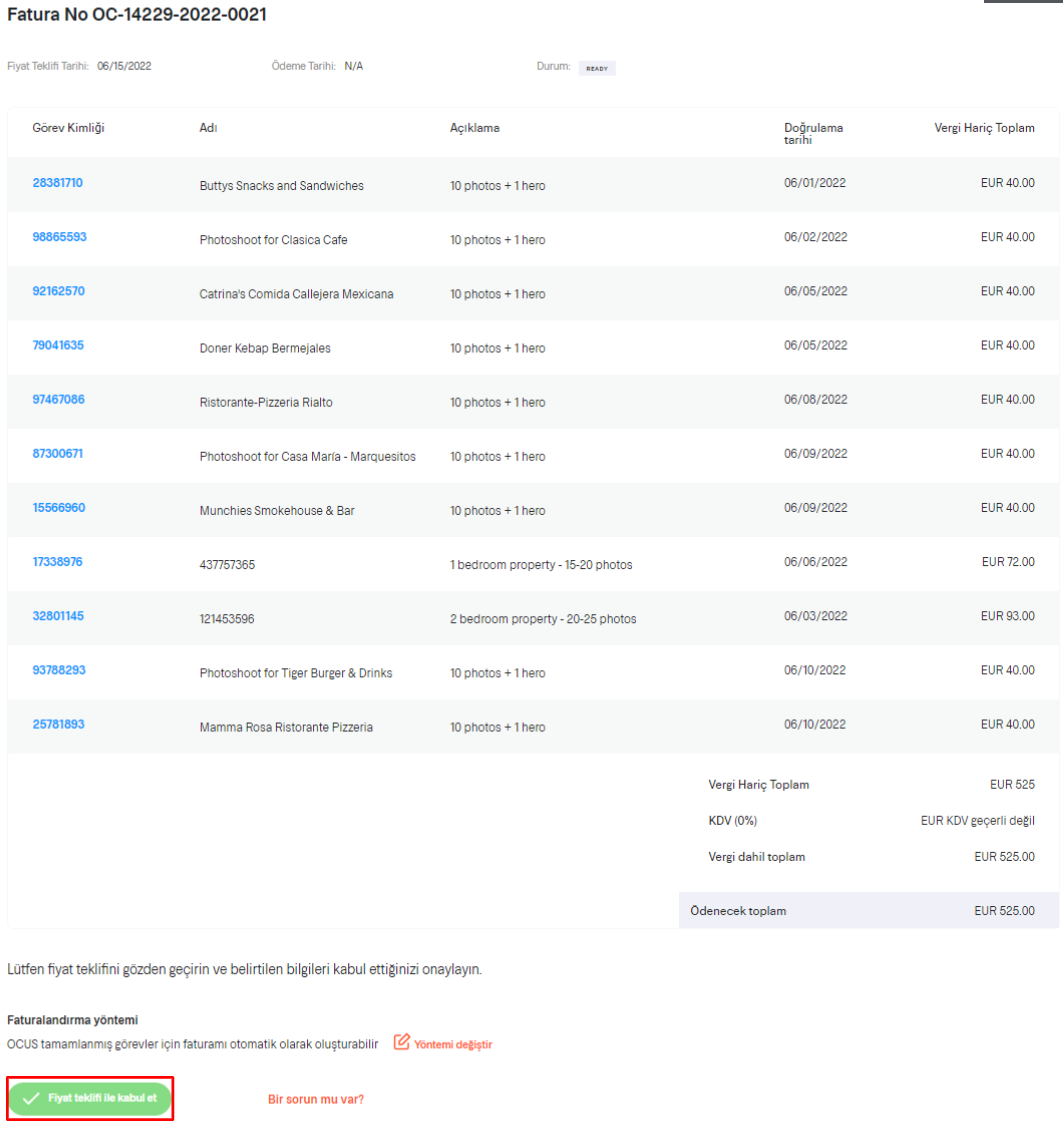Click payment date value 'N/A'

tap(353, 66)
